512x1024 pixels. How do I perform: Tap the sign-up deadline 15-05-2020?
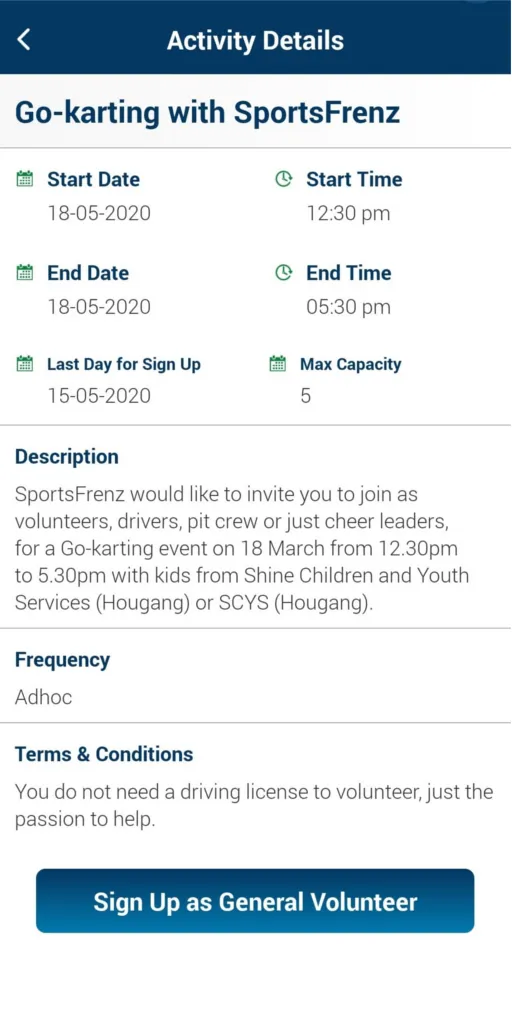(x=99, y=396)
